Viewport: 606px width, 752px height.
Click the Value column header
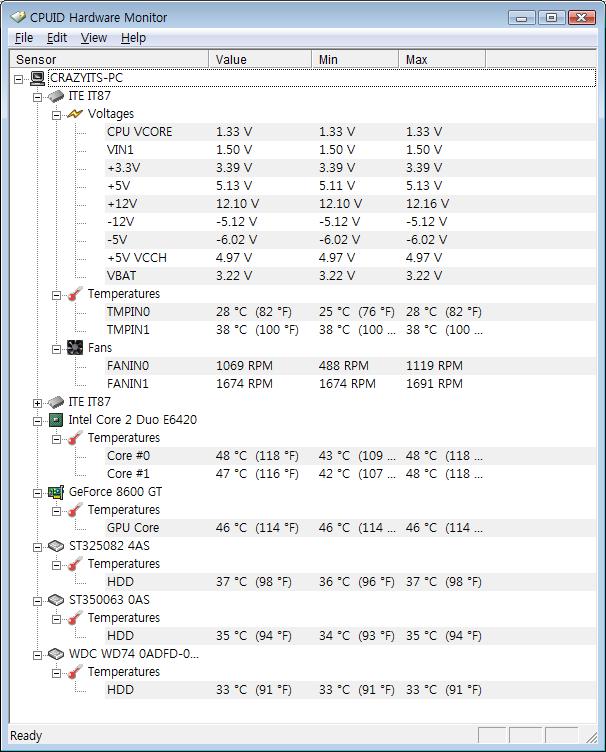[x=260, y=59]
